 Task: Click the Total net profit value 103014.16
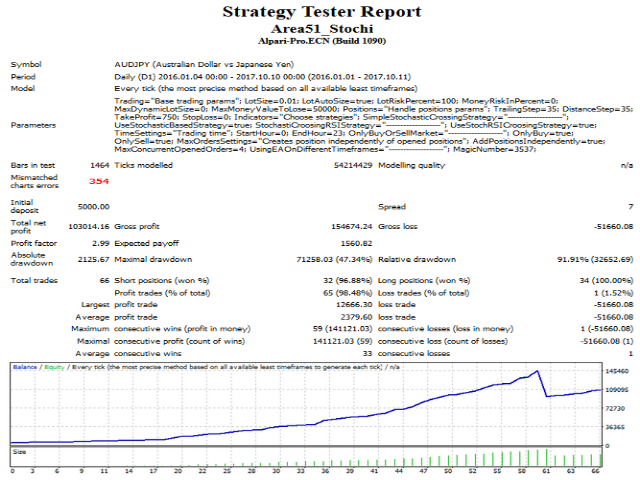(x=89, y=230)
